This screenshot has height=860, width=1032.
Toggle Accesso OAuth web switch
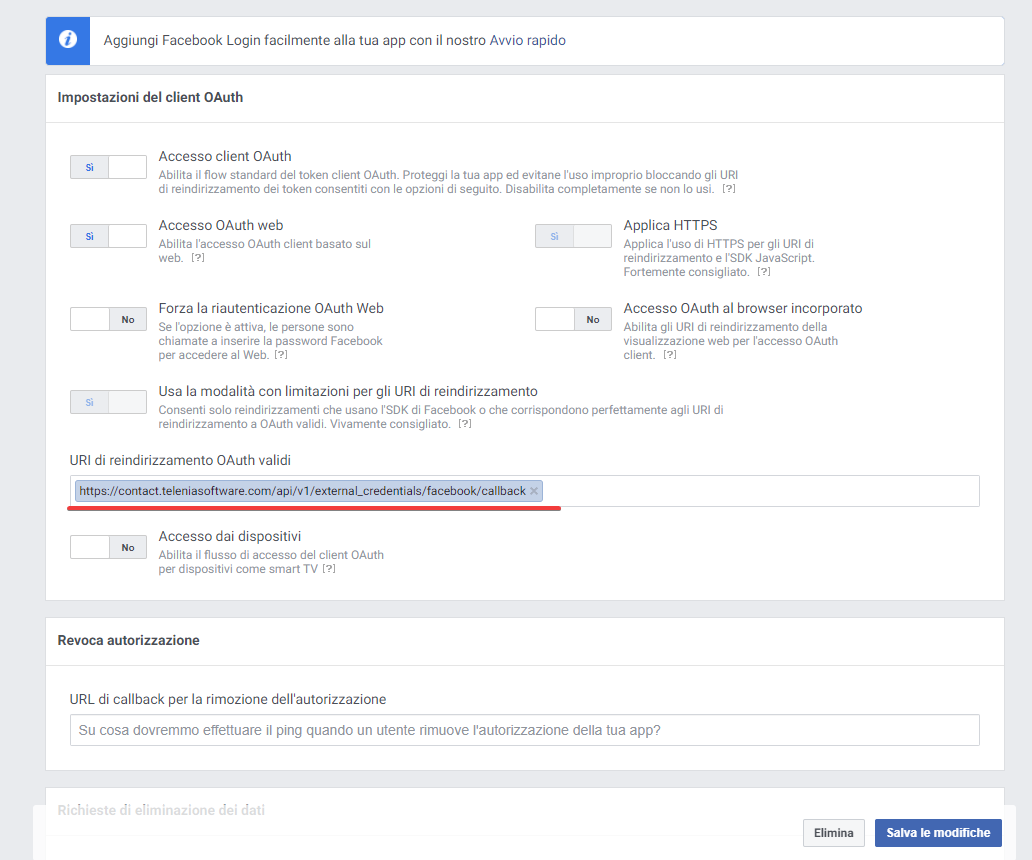(x=109, y=236)
